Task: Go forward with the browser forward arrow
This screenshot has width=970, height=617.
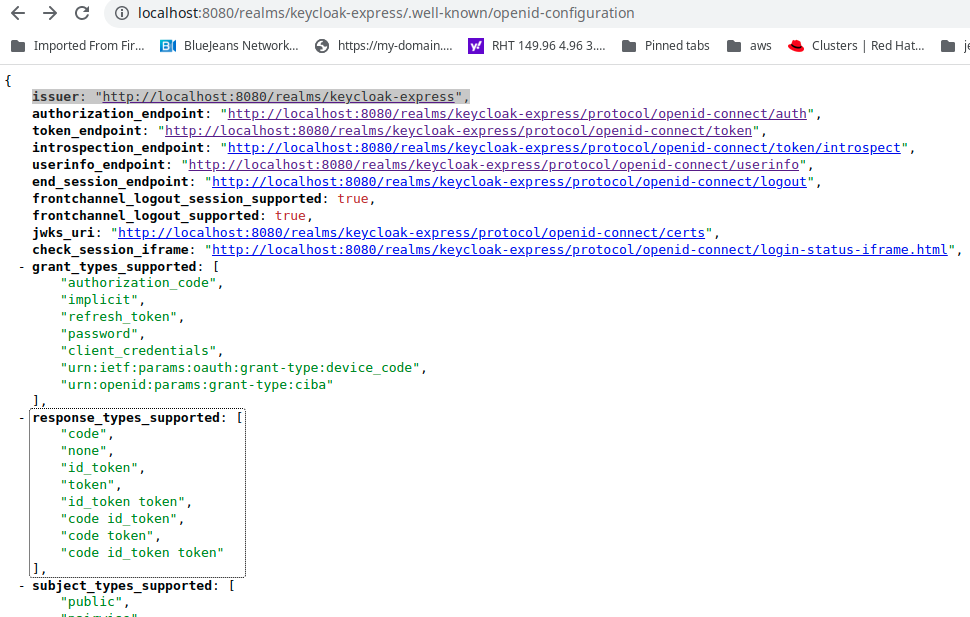Action: tap(50, 13)
